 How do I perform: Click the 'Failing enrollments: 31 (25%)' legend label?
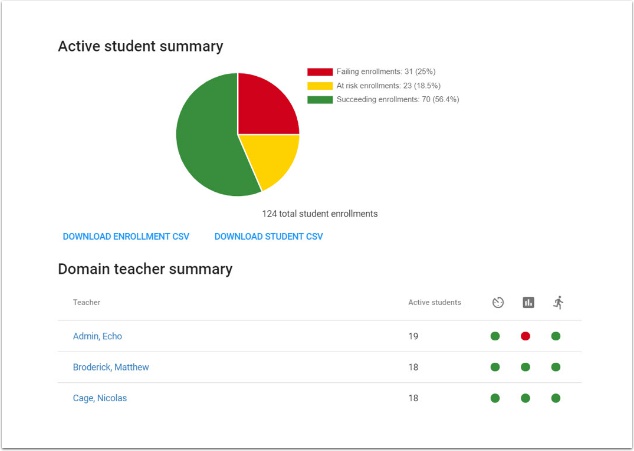(x=386, y=72)
